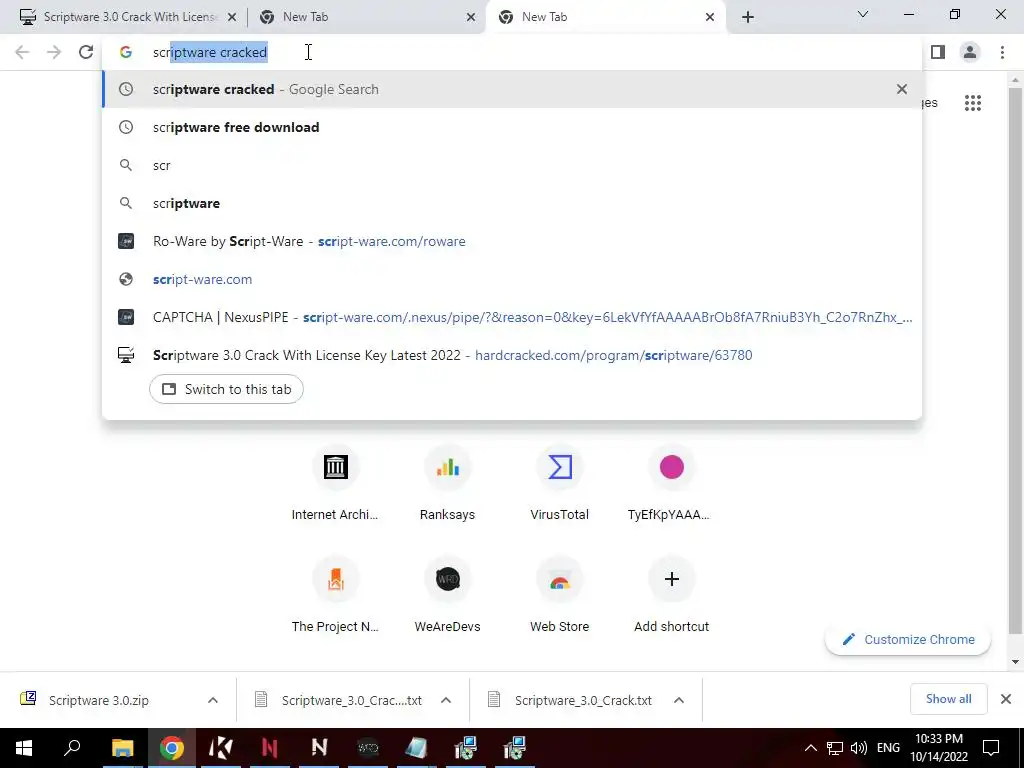Image resolution: width=1024 pixels, height=768 pixels.
Task: Open The Project N... shortcut
Action: coord(335,596)
